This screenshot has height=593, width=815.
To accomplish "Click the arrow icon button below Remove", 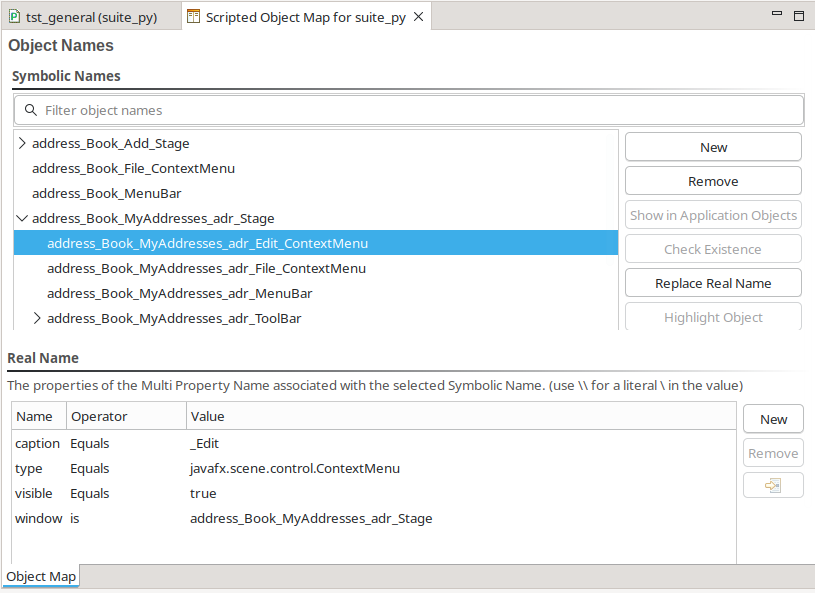I will pos(772,486).
